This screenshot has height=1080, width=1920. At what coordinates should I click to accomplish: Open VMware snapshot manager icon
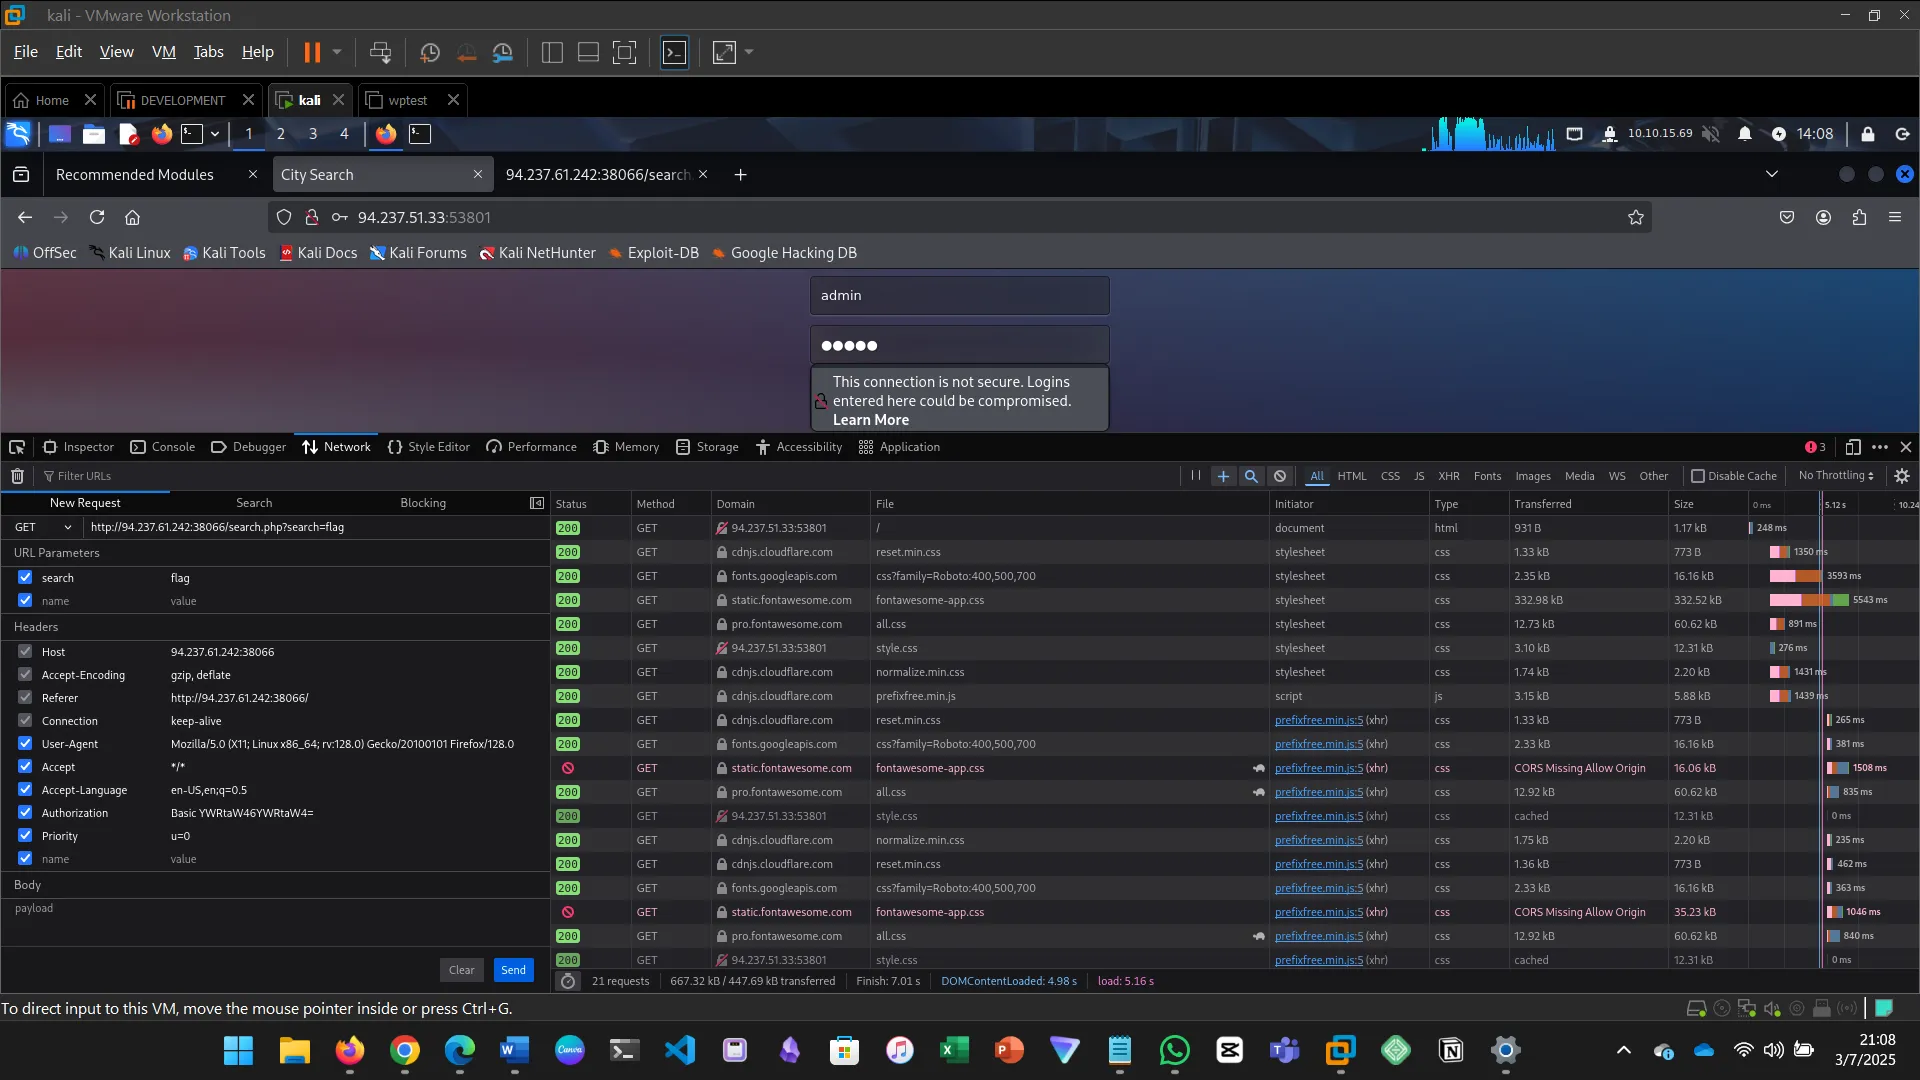pyautogui.click(x=503, y=52)
